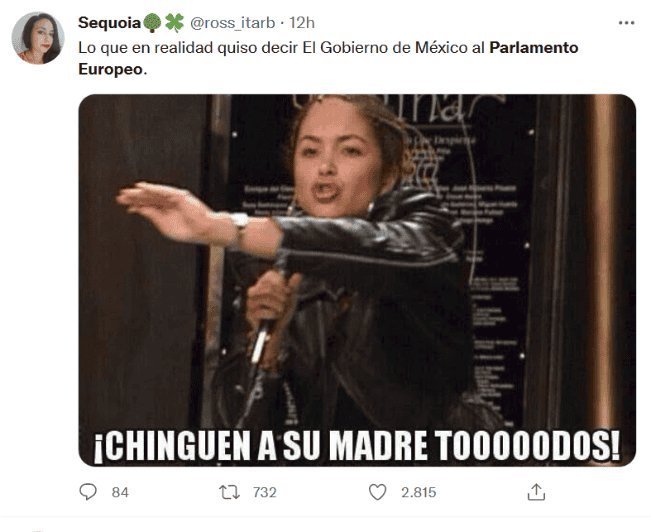Click the tweet text about Gobierno de México

click(x=328, y=58)
